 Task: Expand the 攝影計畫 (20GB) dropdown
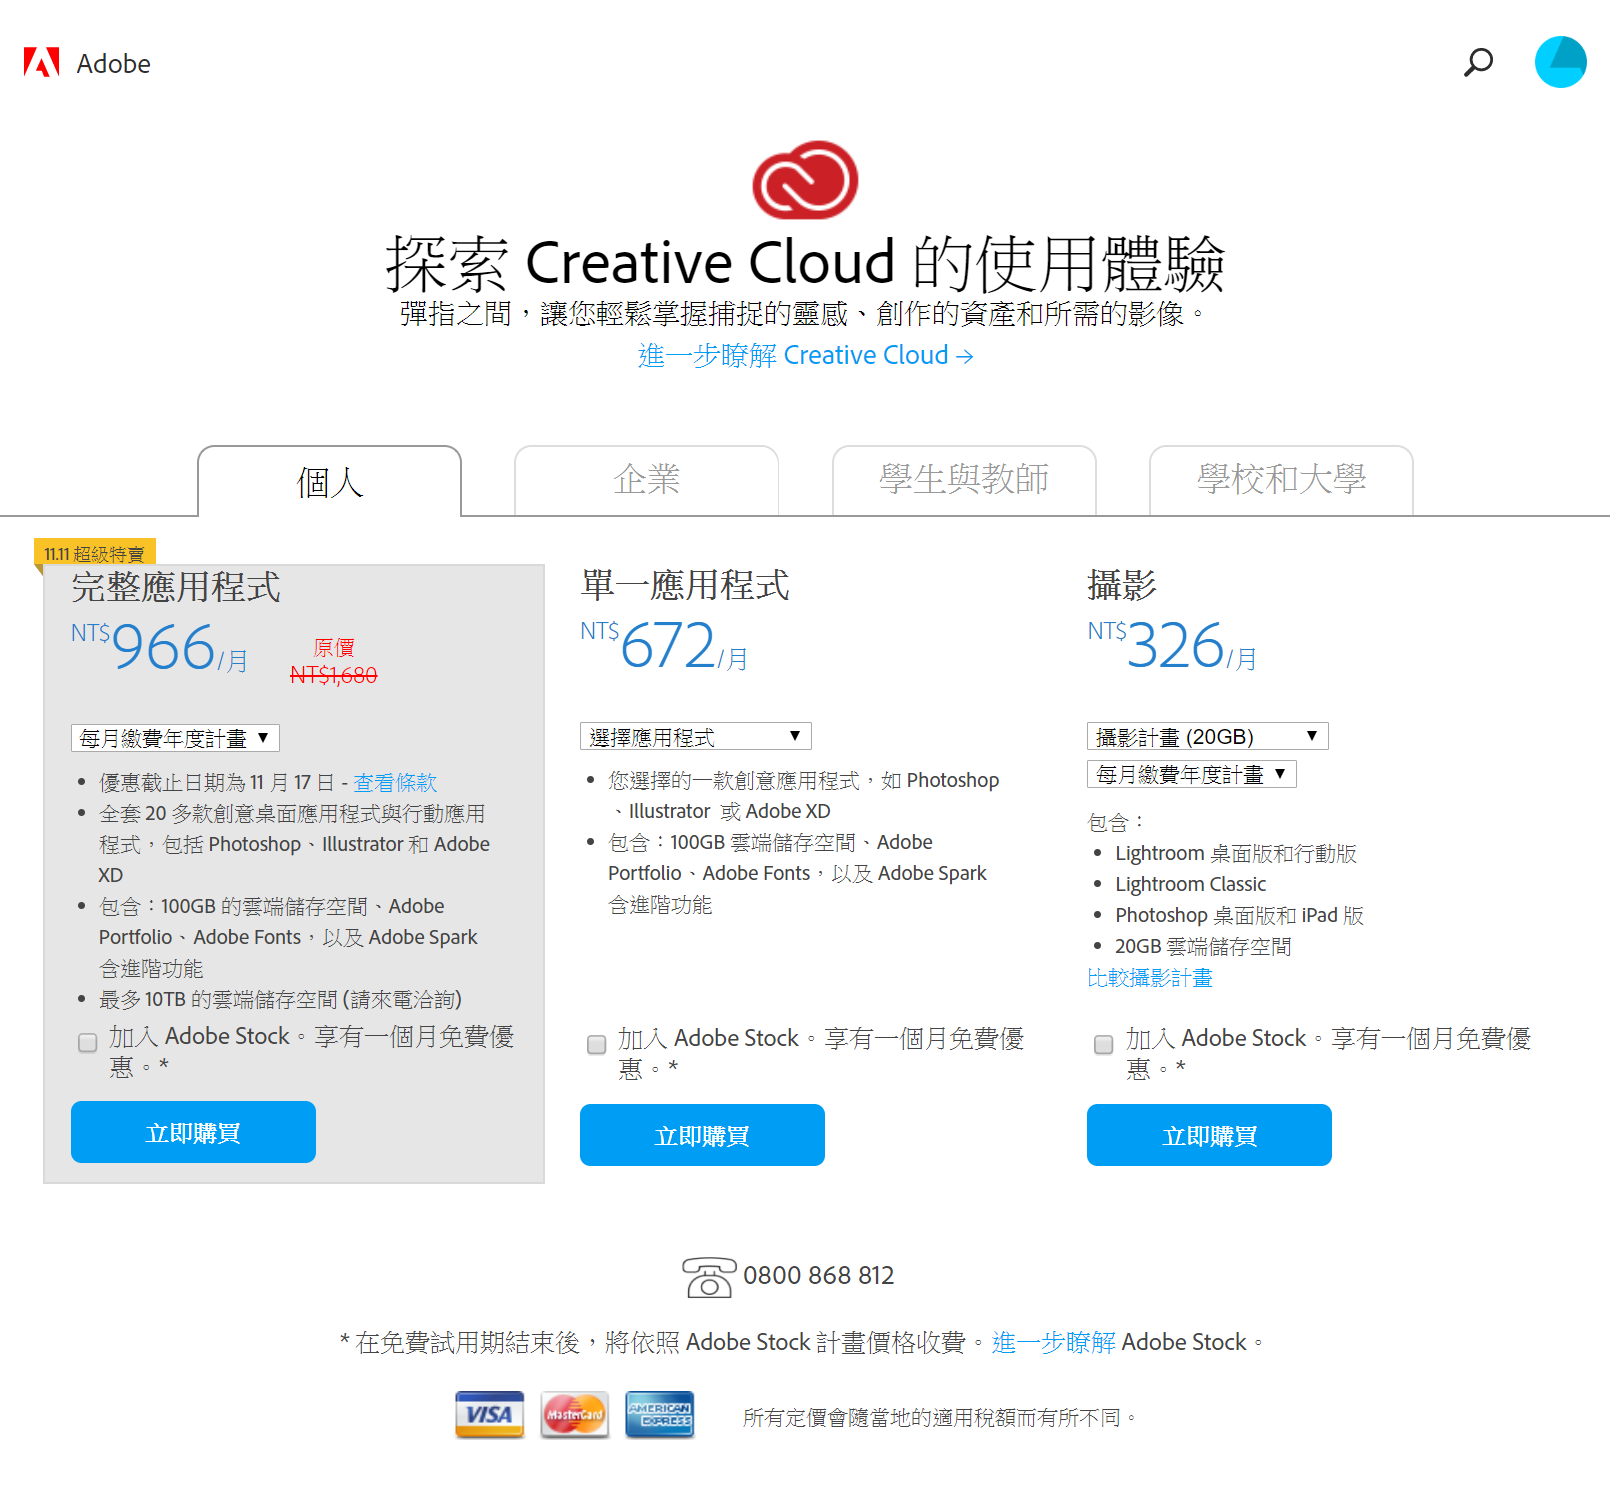[x=1207, y=737]
